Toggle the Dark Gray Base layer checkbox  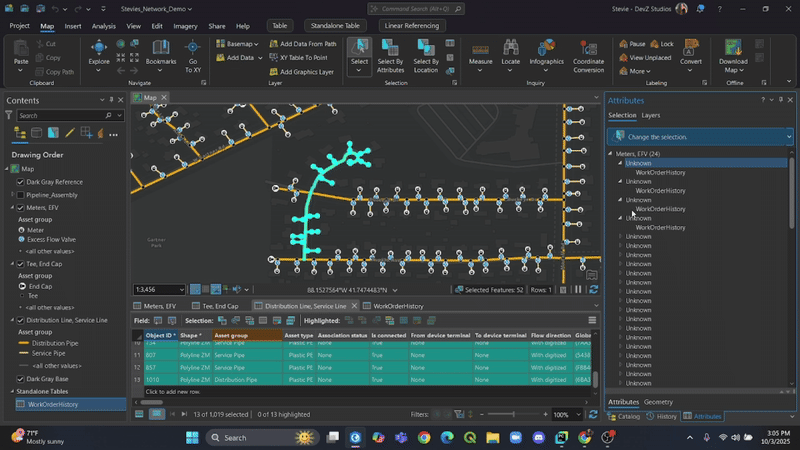click(x=20, y=379)
